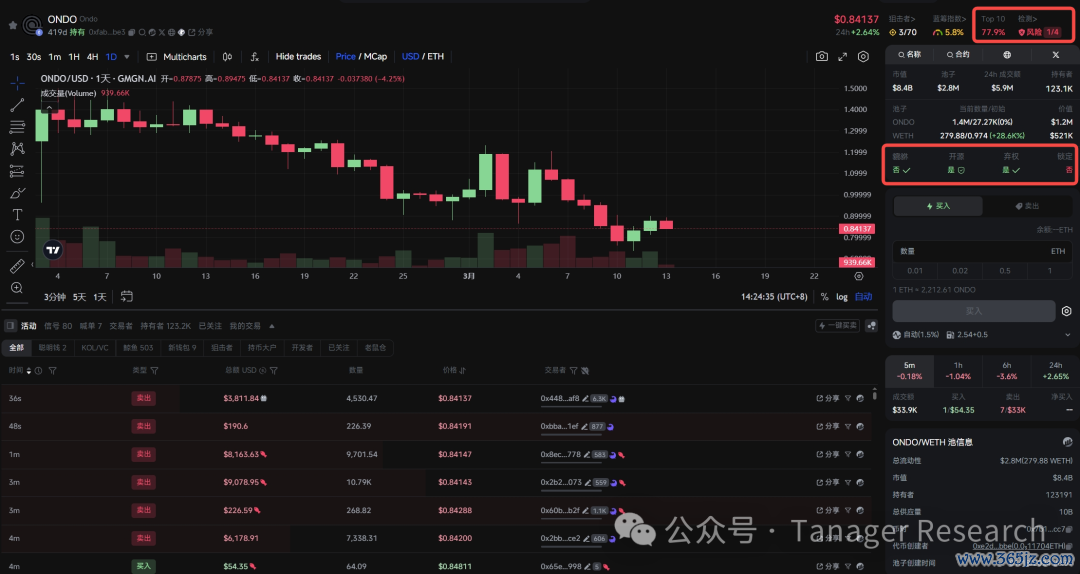Open the 类型 column filter
The width and height of the screenshot is (1080, 574).
coord(154,371)
